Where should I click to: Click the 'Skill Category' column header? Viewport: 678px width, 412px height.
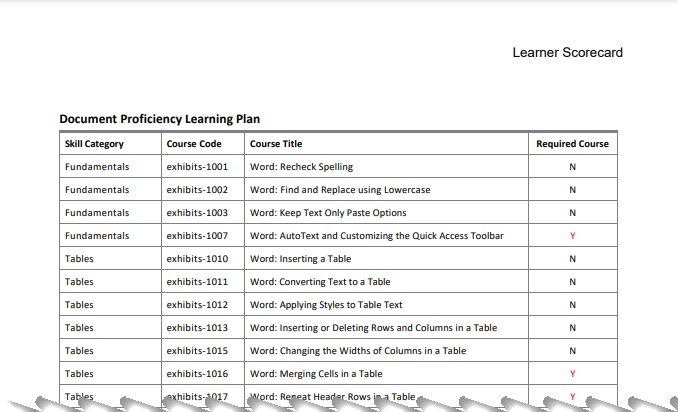coord(94,144)
